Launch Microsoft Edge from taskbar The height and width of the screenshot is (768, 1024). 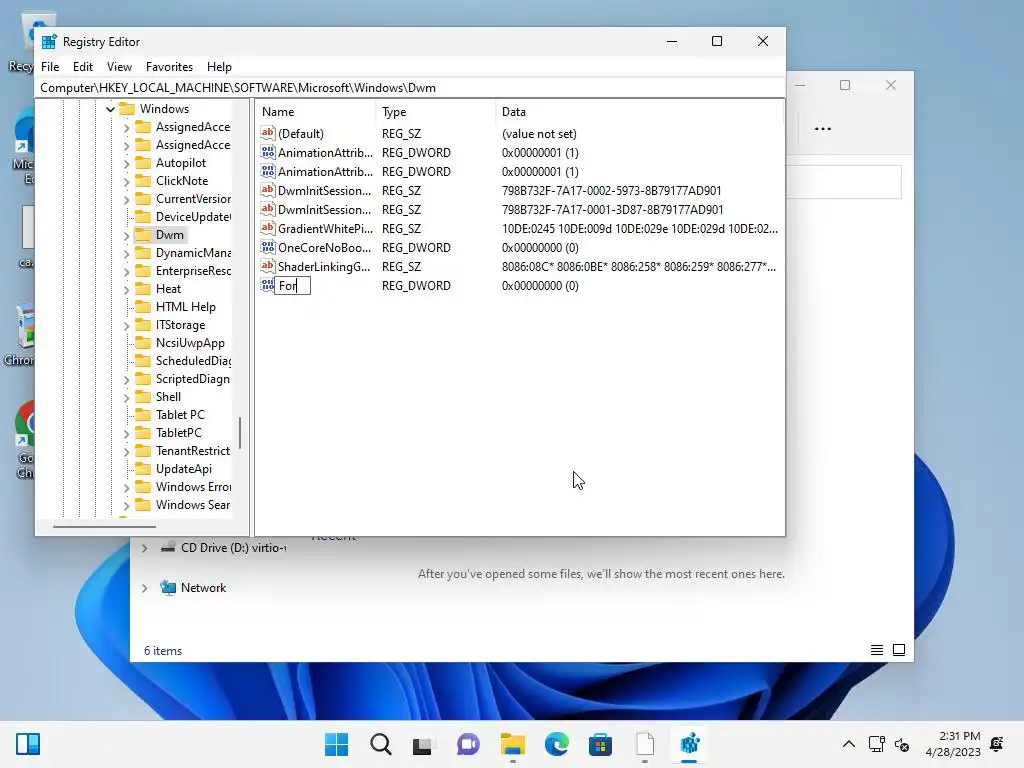click(556, 744)
